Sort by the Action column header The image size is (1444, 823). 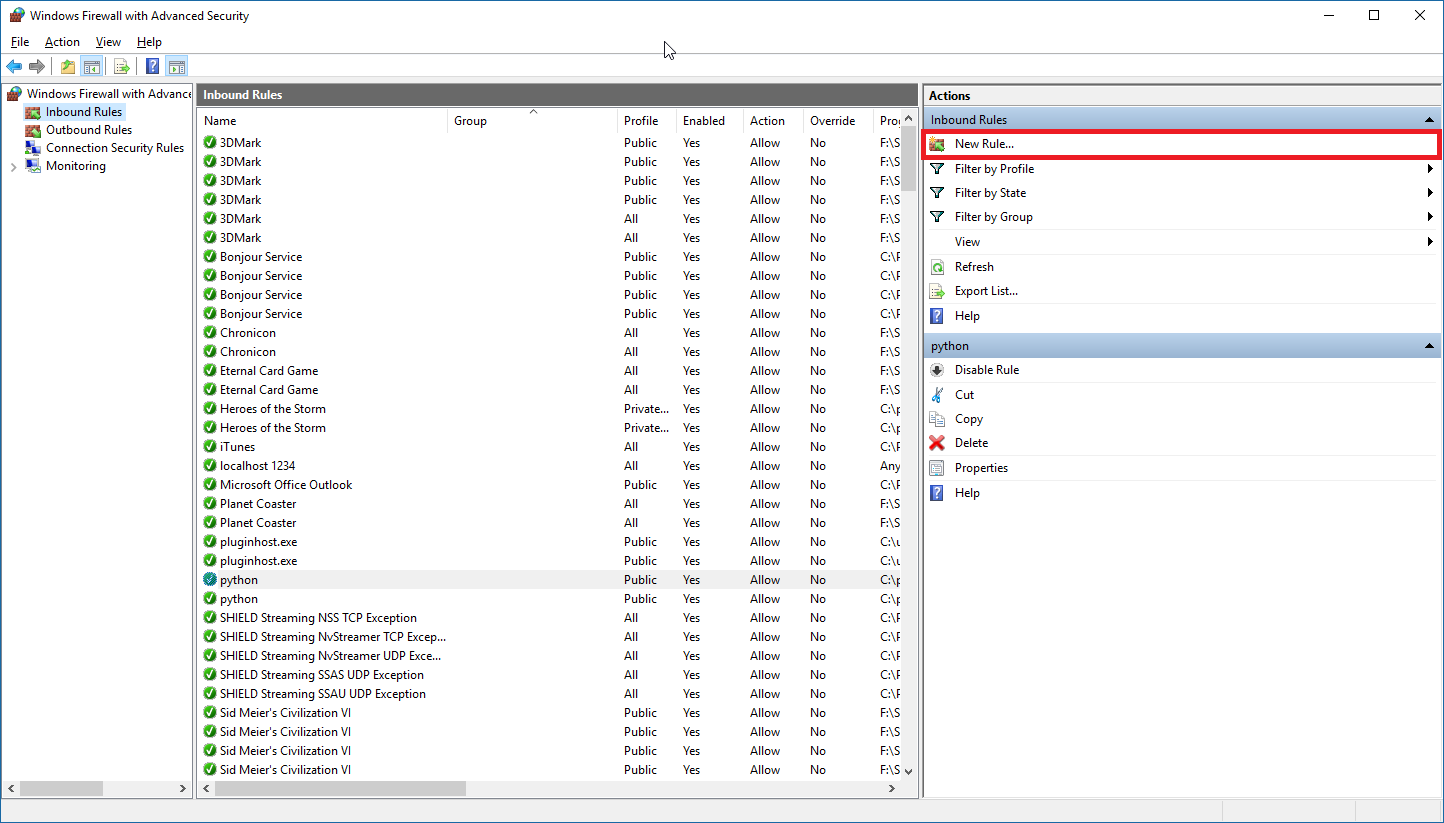point(773,121)
